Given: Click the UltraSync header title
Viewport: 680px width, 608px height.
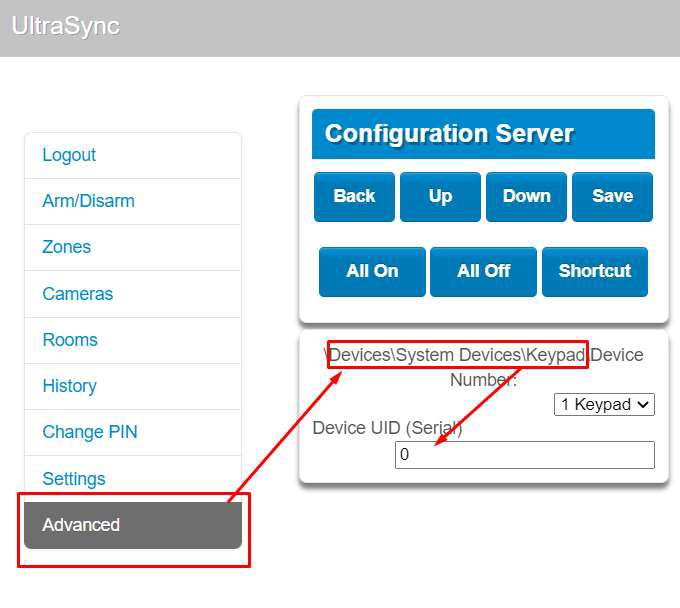Looking at the screenshot, I should coord(65,26).
